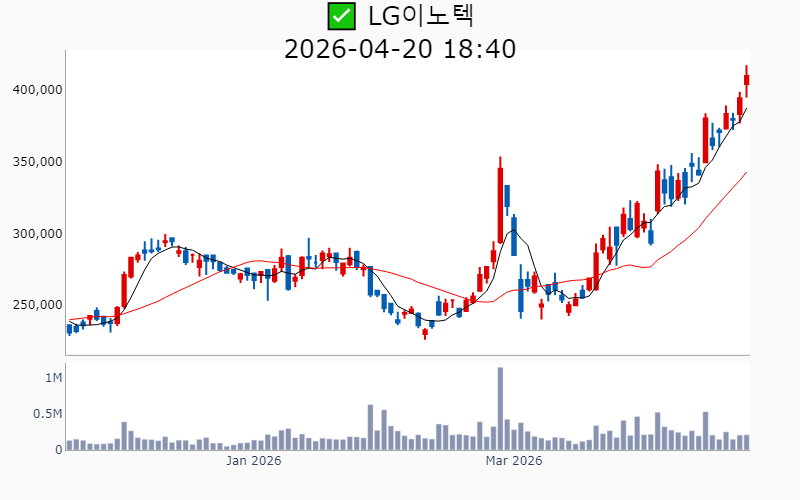Screen dimensions: 800x500
Task: Click the last volume bar on the right
Action: [746, 442]
